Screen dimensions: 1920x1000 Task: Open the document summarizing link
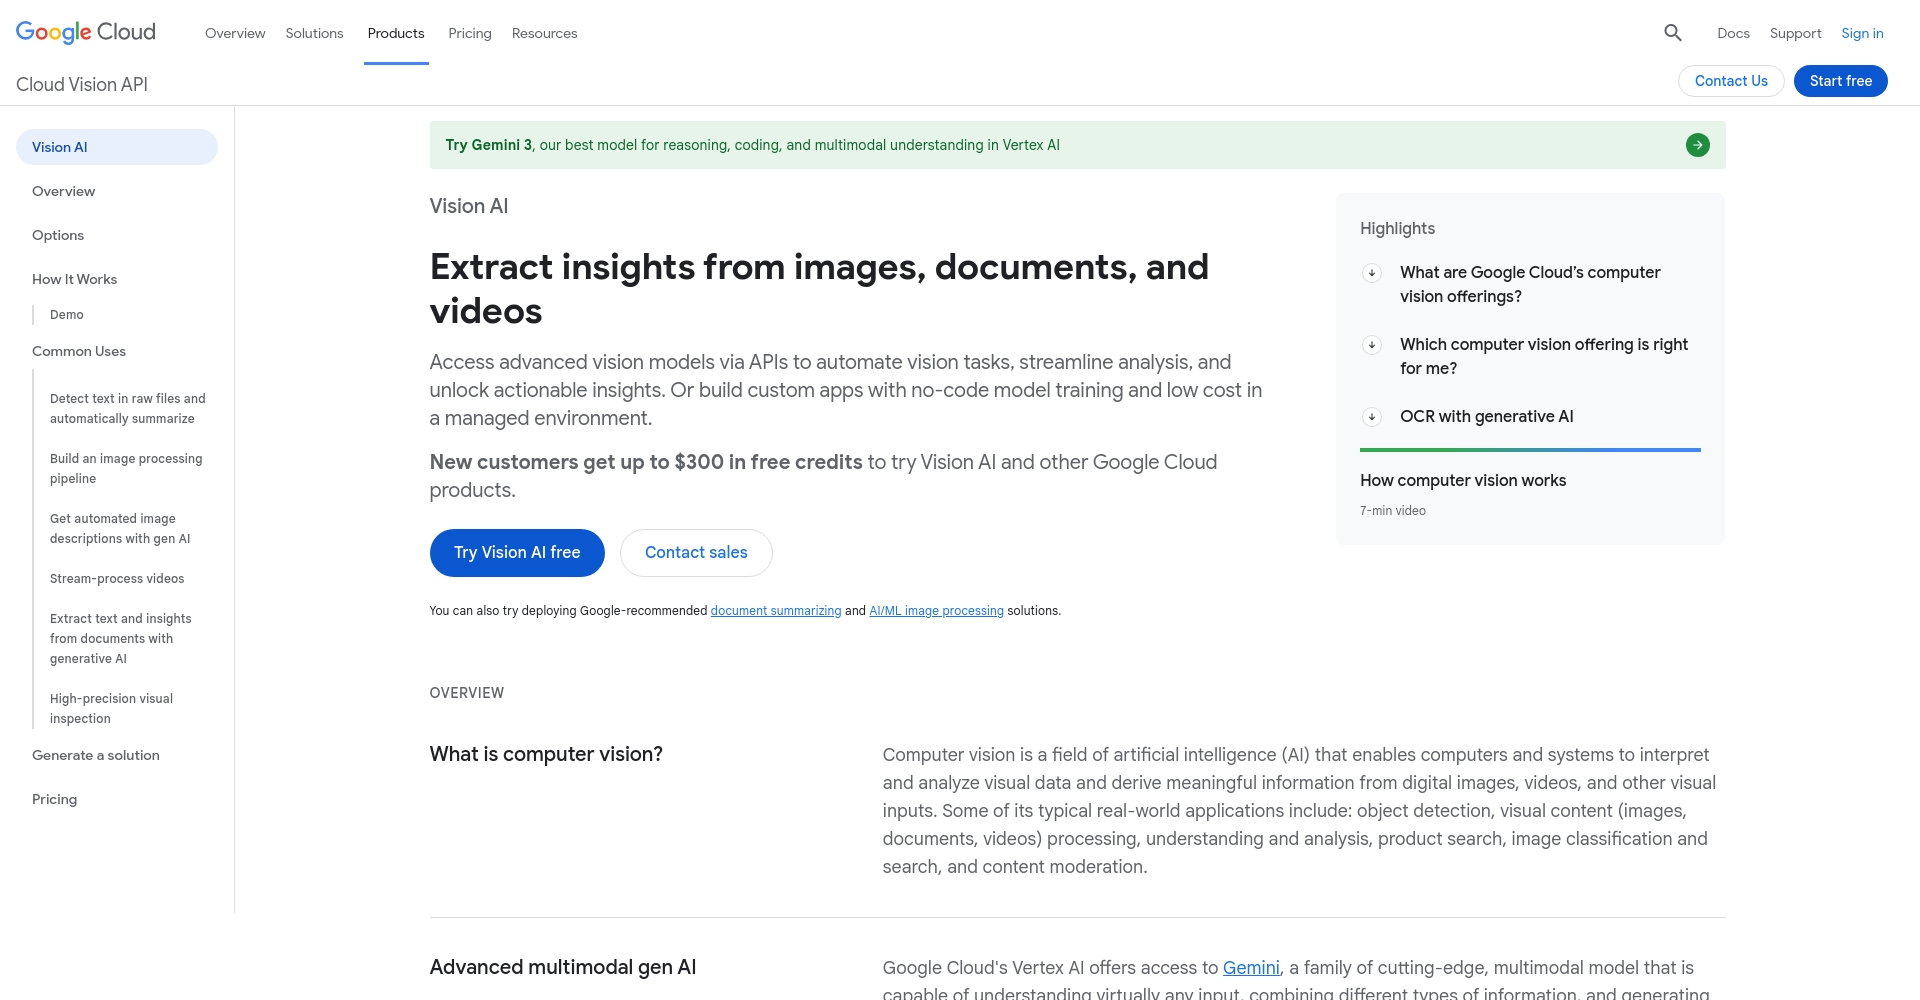[775, 611]
